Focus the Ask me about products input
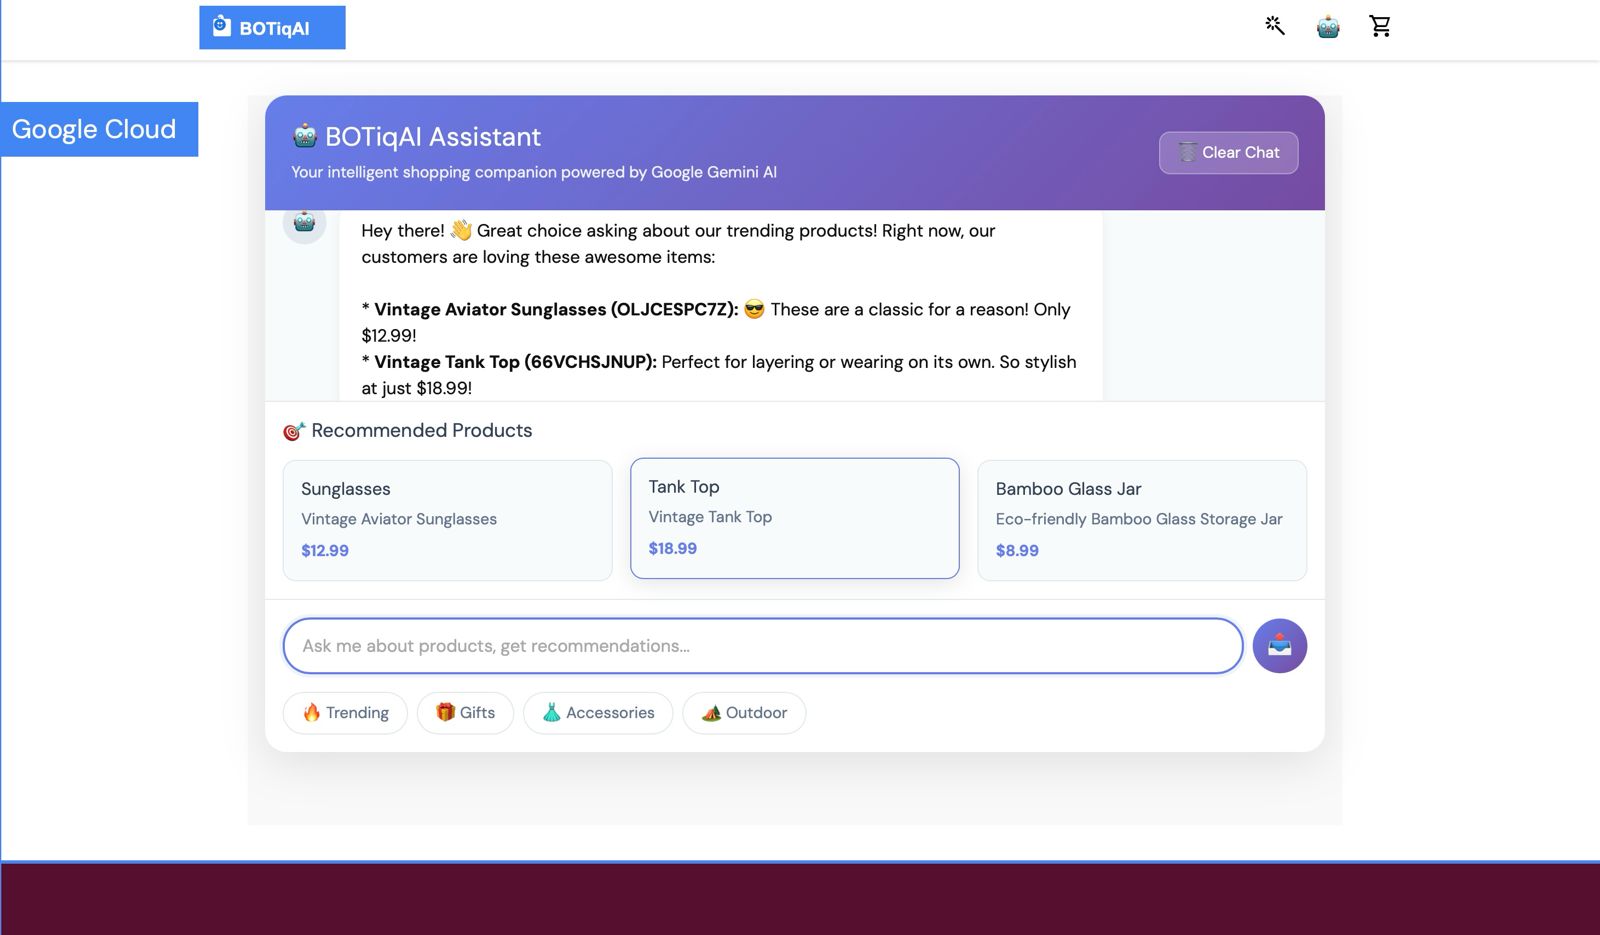The height and width of the screenshot is (935, 1600). pyautogui.click(x=763, y=646)
